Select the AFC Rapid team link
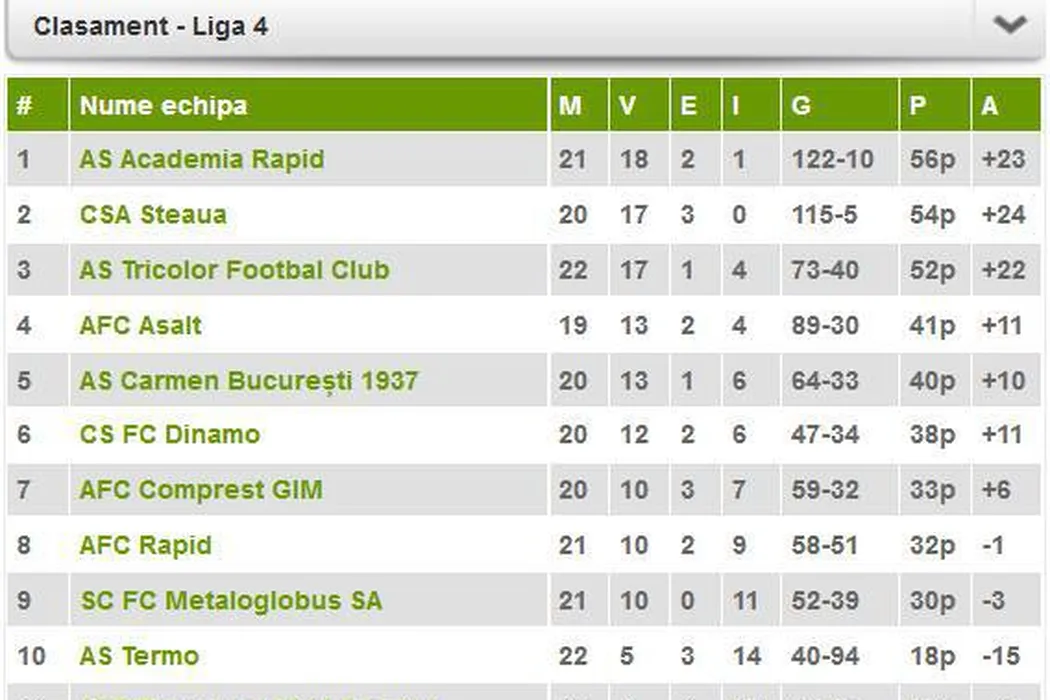 tap(146, 546)
